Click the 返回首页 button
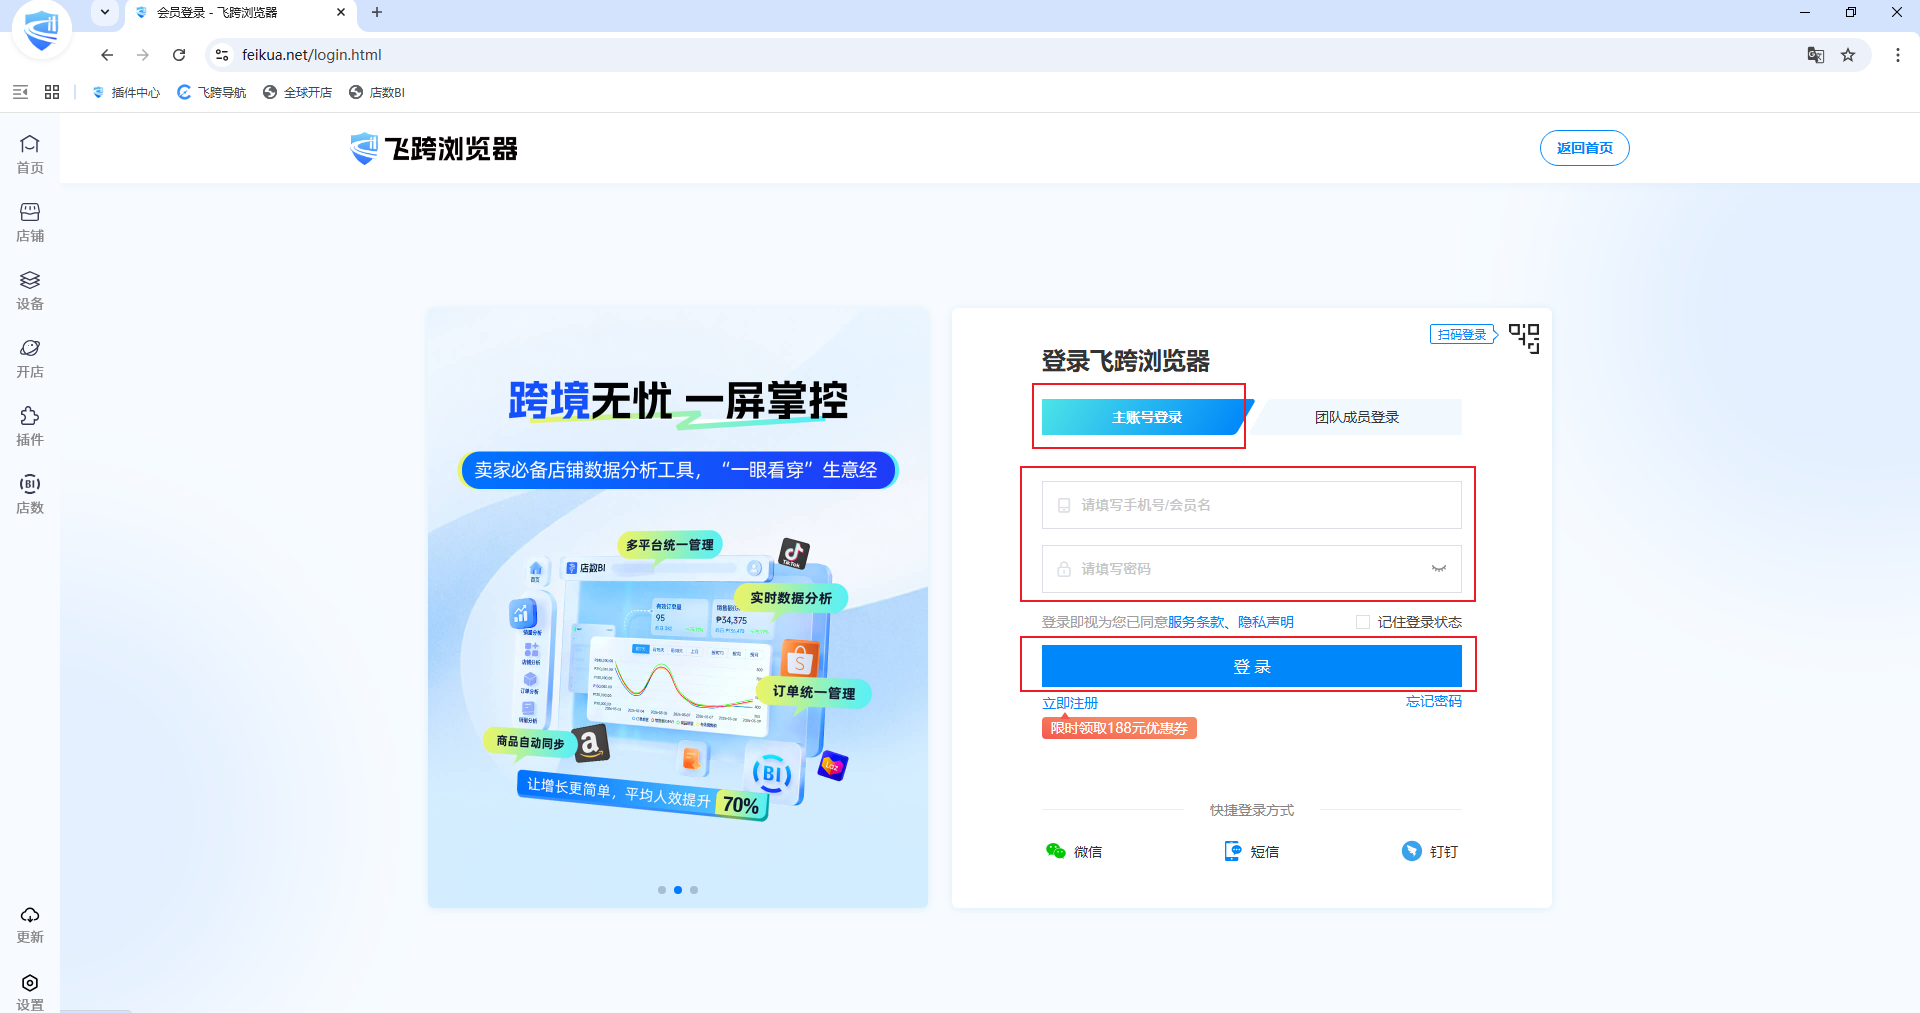 pyautogui.click(x=1585, y=148)
